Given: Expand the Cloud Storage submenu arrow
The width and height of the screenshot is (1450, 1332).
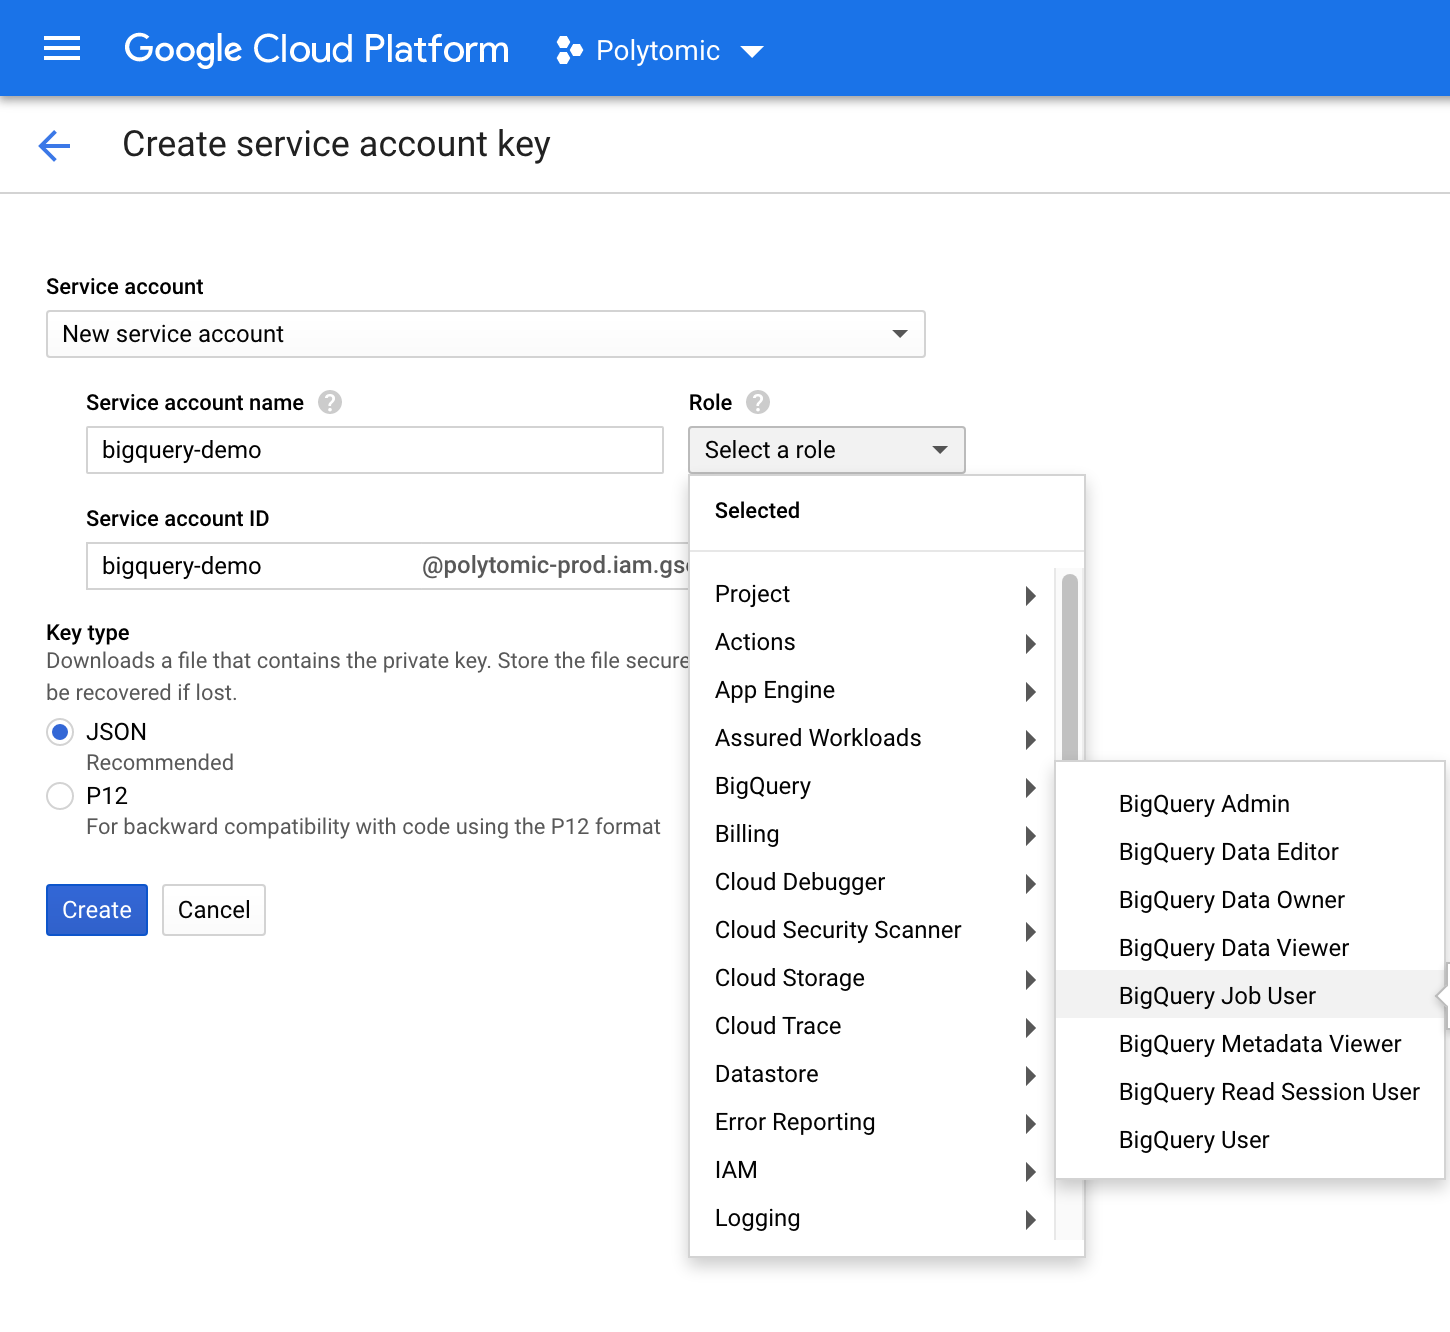Looking at the screenshot, I should point(1030,980).
